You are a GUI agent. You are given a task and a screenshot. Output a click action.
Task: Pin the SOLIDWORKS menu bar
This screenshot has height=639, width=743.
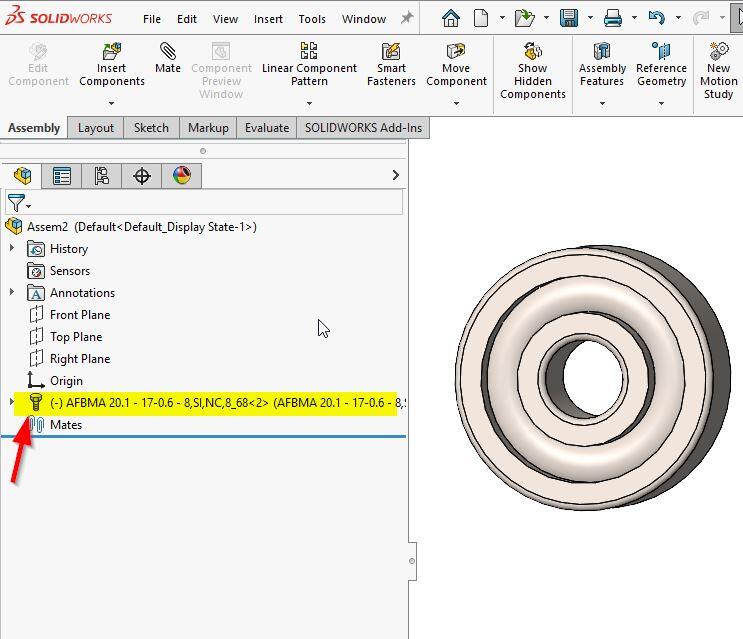tap(407, 18)
